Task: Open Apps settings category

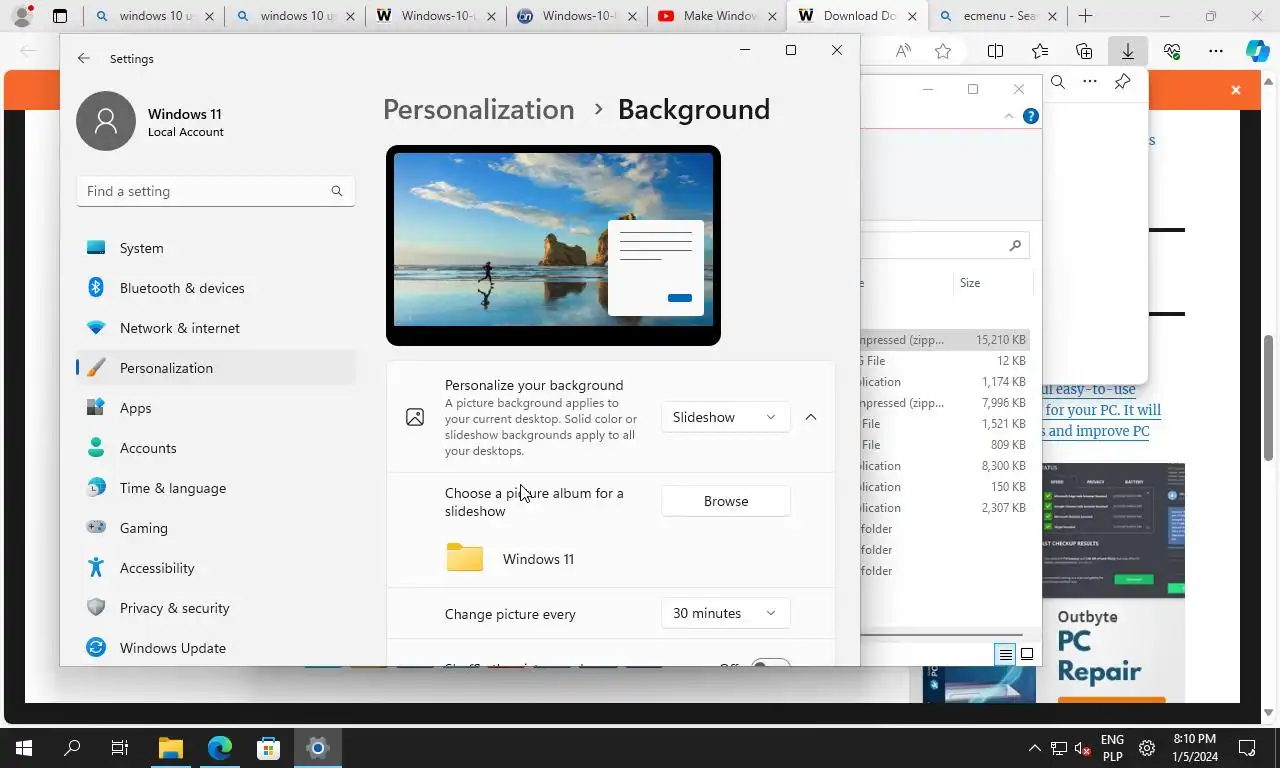Action: click(216, 408)
